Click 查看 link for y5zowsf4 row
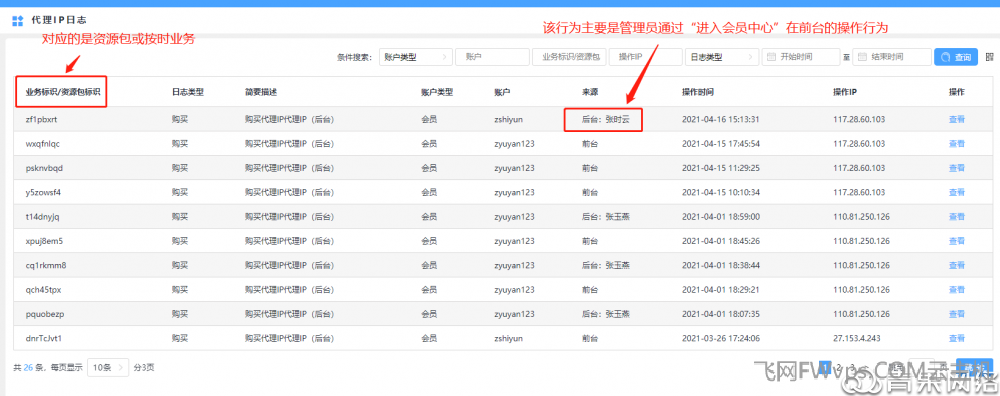The image size is (1000, 396). click(x=957, y=192)
